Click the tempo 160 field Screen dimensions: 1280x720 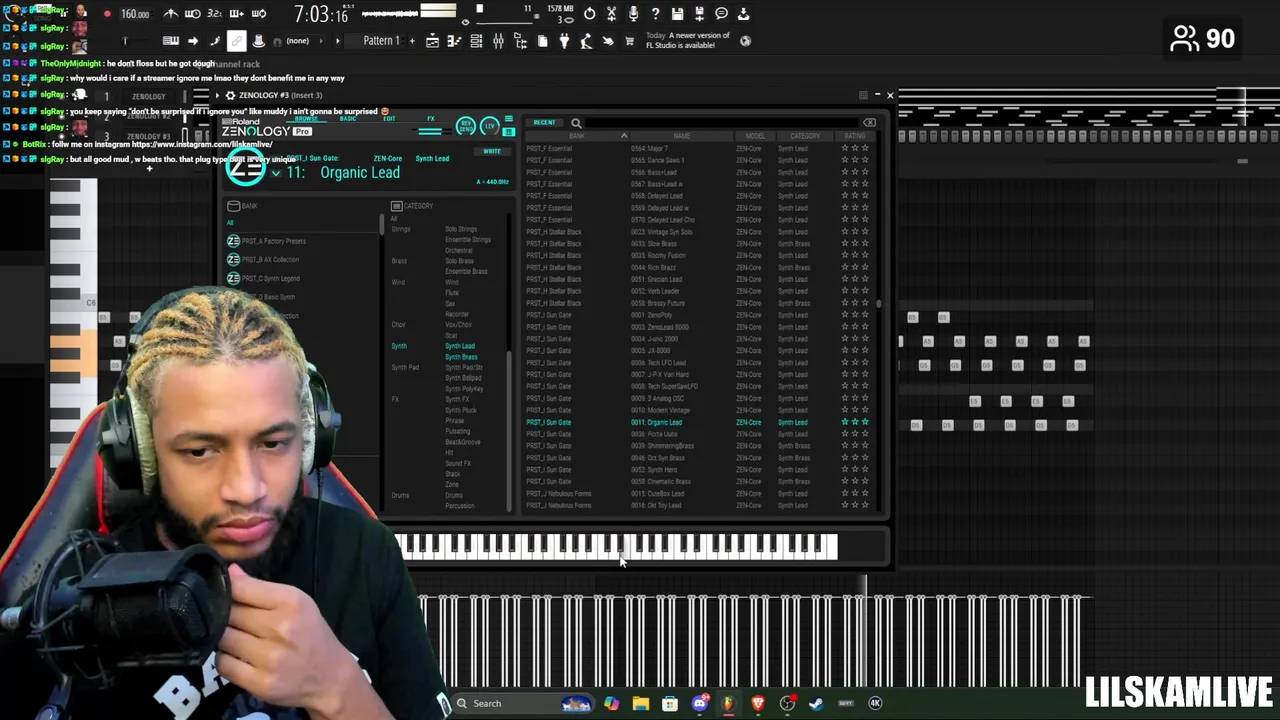(137, 14)
